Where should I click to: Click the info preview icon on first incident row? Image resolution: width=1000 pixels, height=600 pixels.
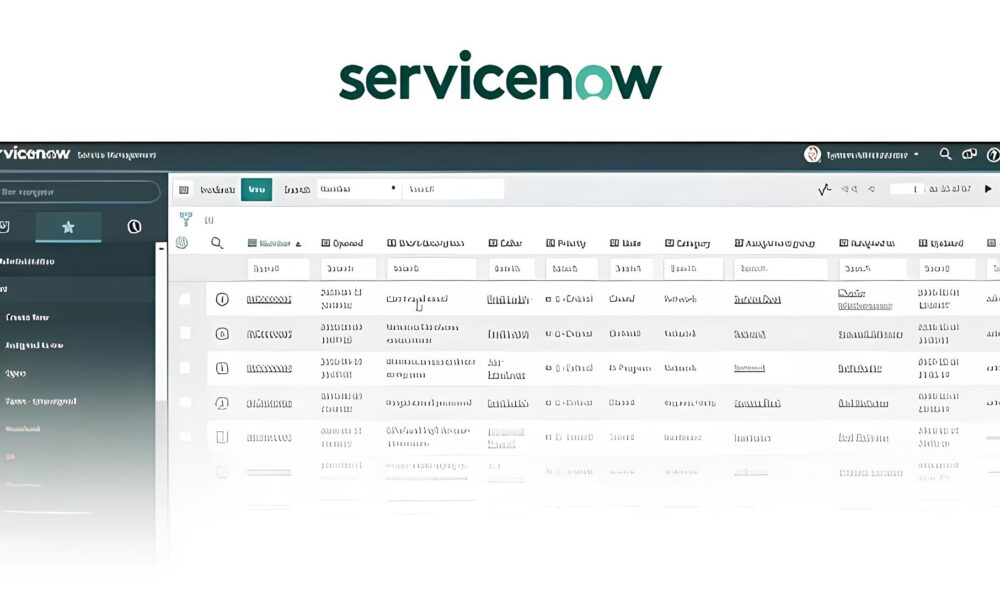tap(222, 299)
